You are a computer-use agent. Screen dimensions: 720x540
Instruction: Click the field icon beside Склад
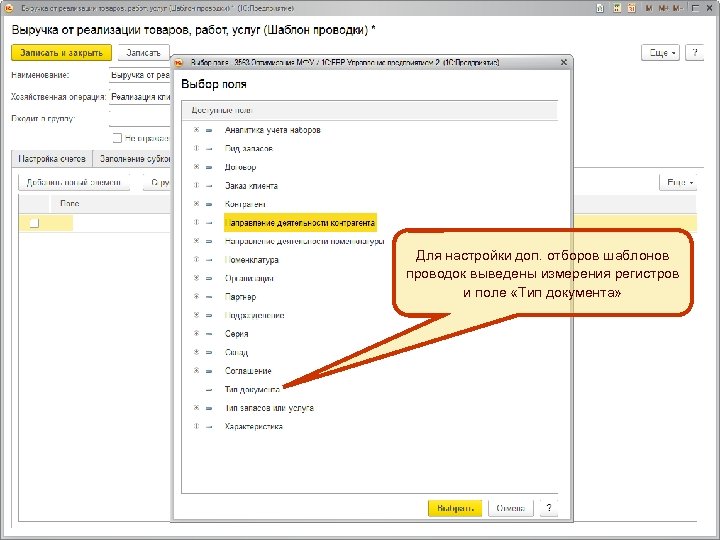(x=209, y=353)
